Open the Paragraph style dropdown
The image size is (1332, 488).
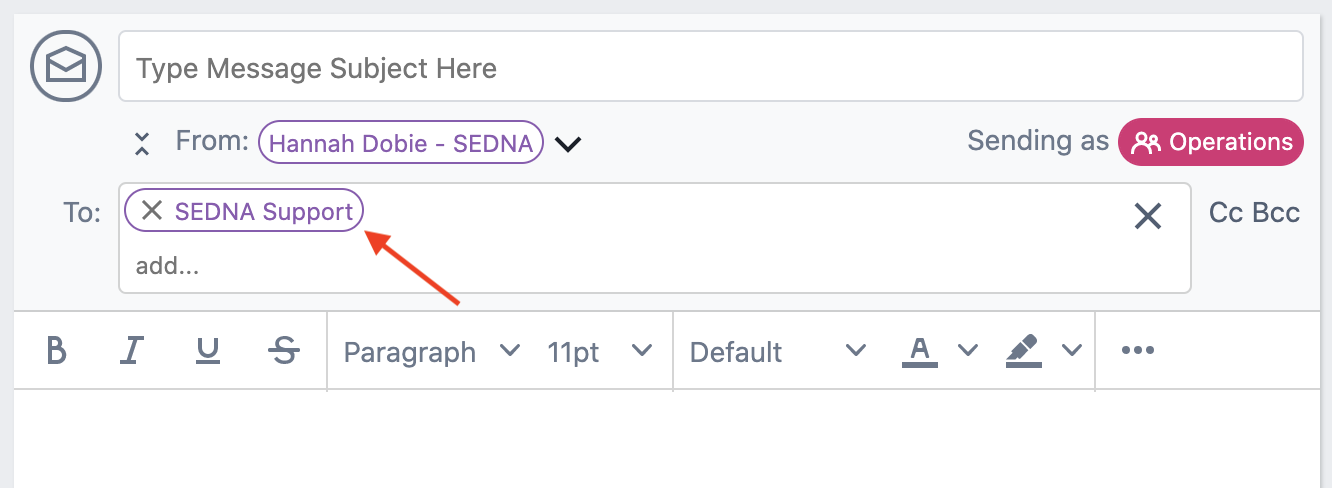click(x=432, y=351)
